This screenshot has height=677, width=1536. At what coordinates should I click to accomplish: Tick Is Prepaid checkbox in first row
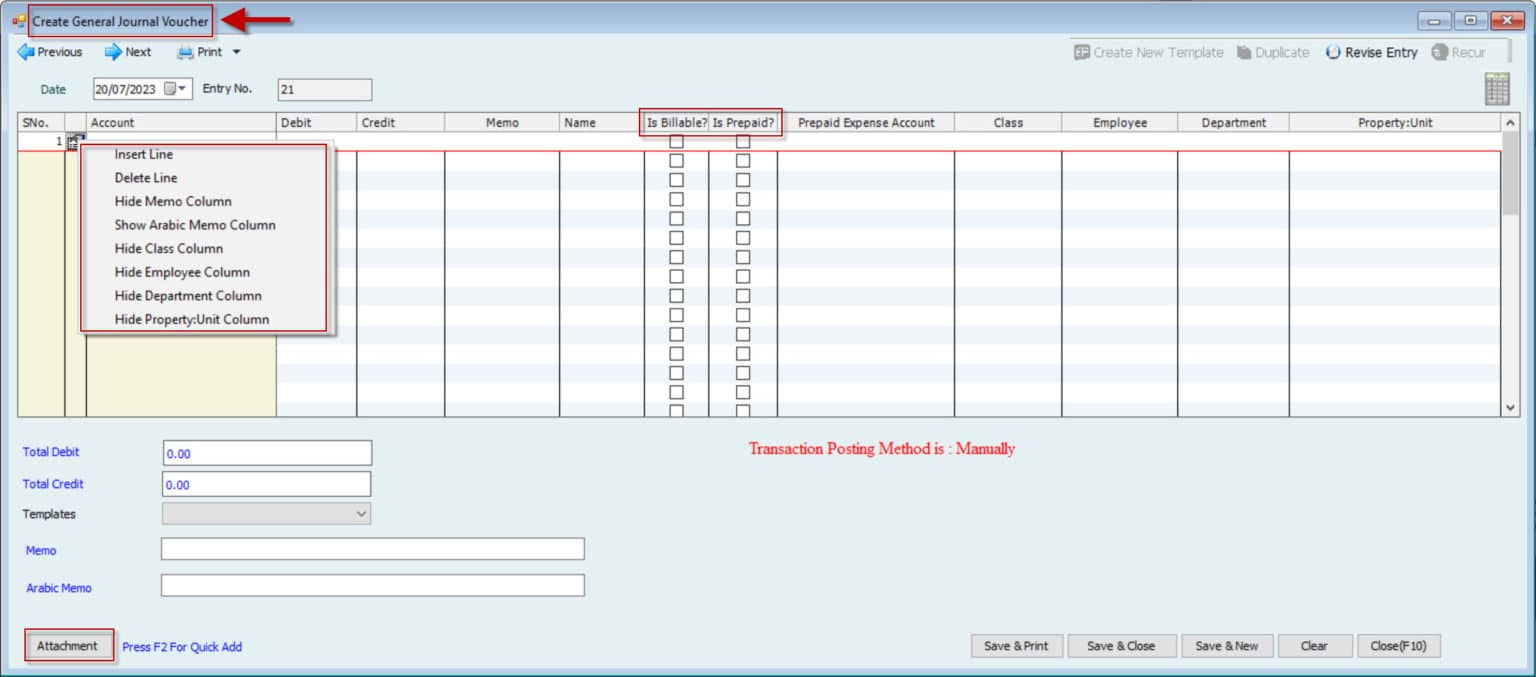(743, 141)
